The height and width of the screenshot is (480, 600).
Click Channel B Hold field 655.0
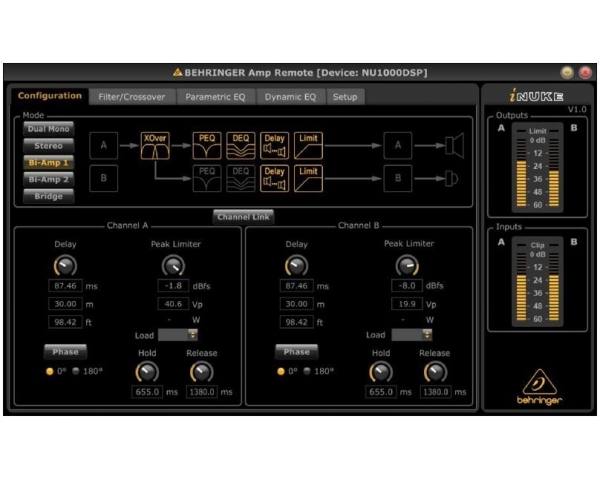tap(381, 392)
